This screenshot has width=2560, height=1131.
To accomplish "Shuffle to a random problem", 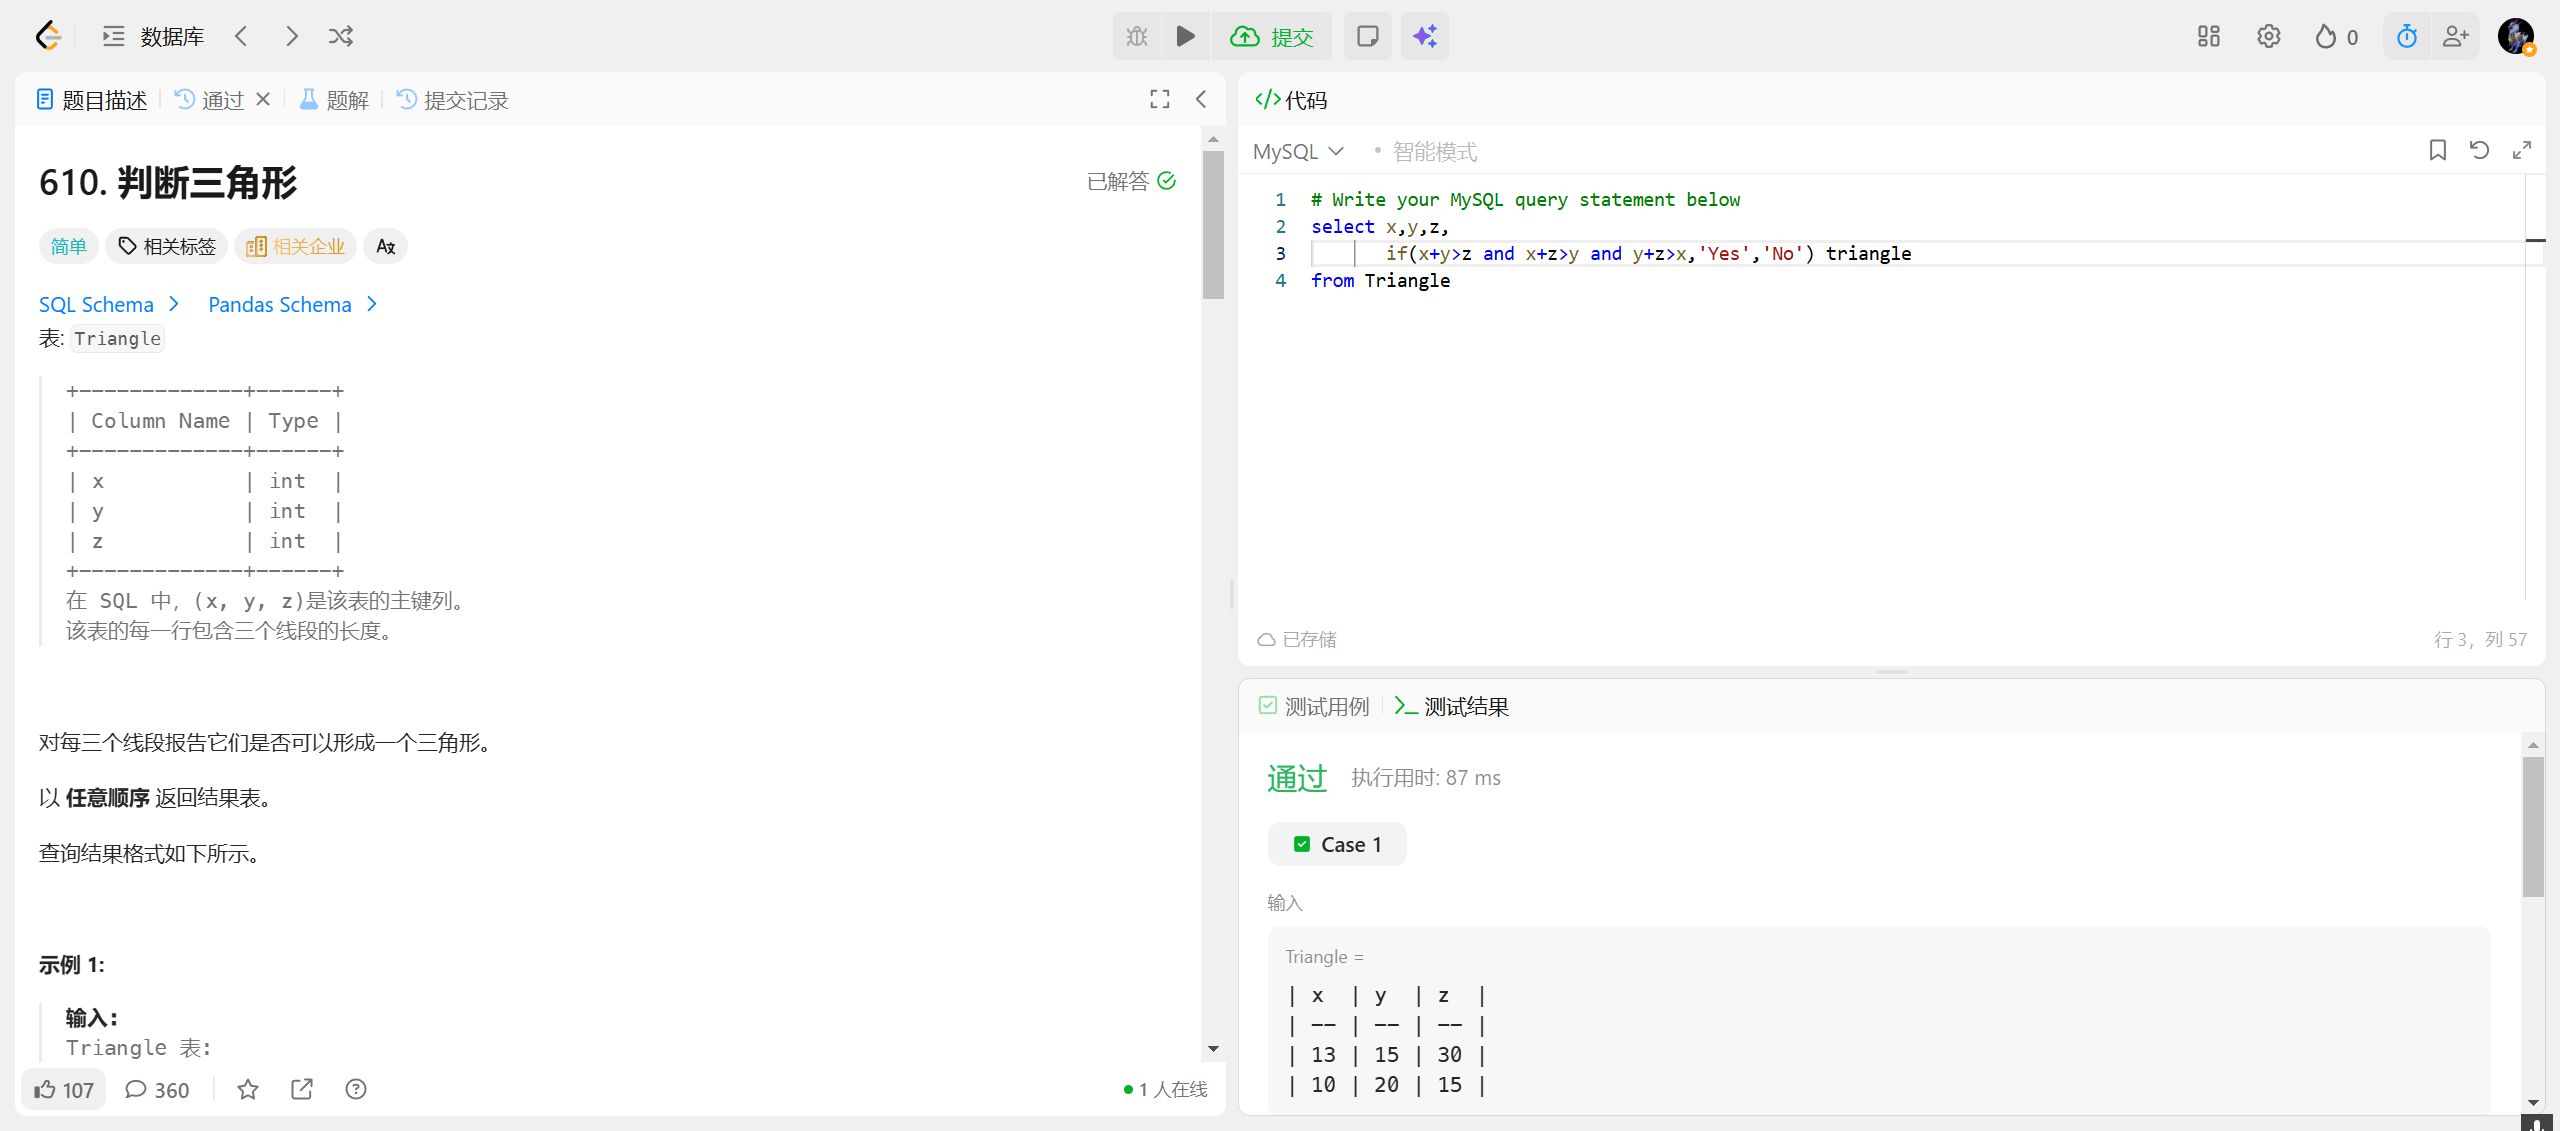I will pos(341,37).
